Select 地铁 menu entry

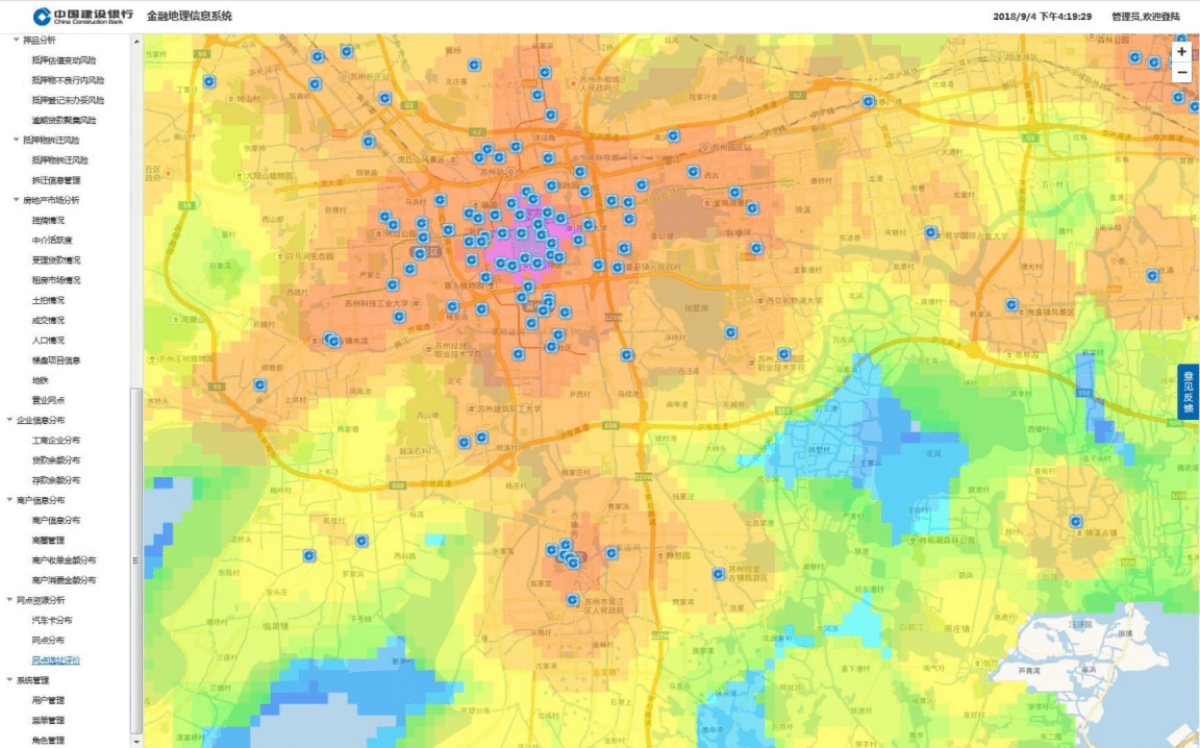[x=40, y=380]
